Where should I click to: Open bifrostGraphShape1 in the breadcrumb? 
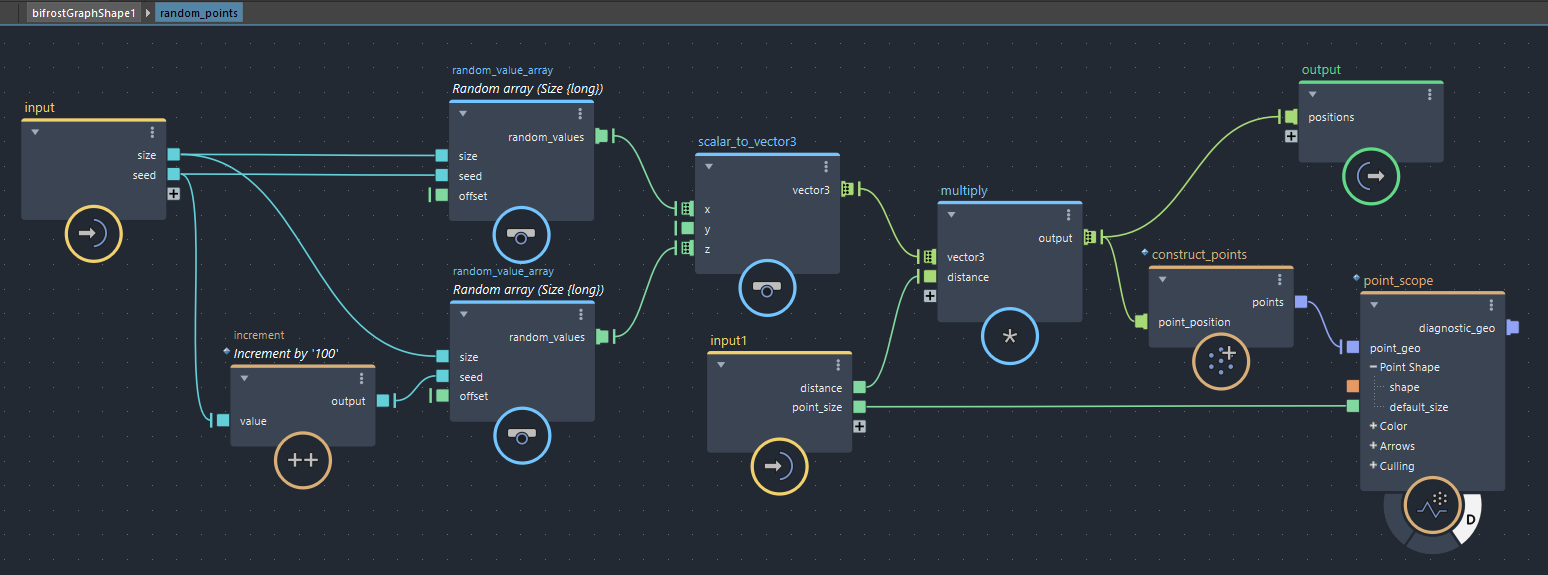pos(82,13)
